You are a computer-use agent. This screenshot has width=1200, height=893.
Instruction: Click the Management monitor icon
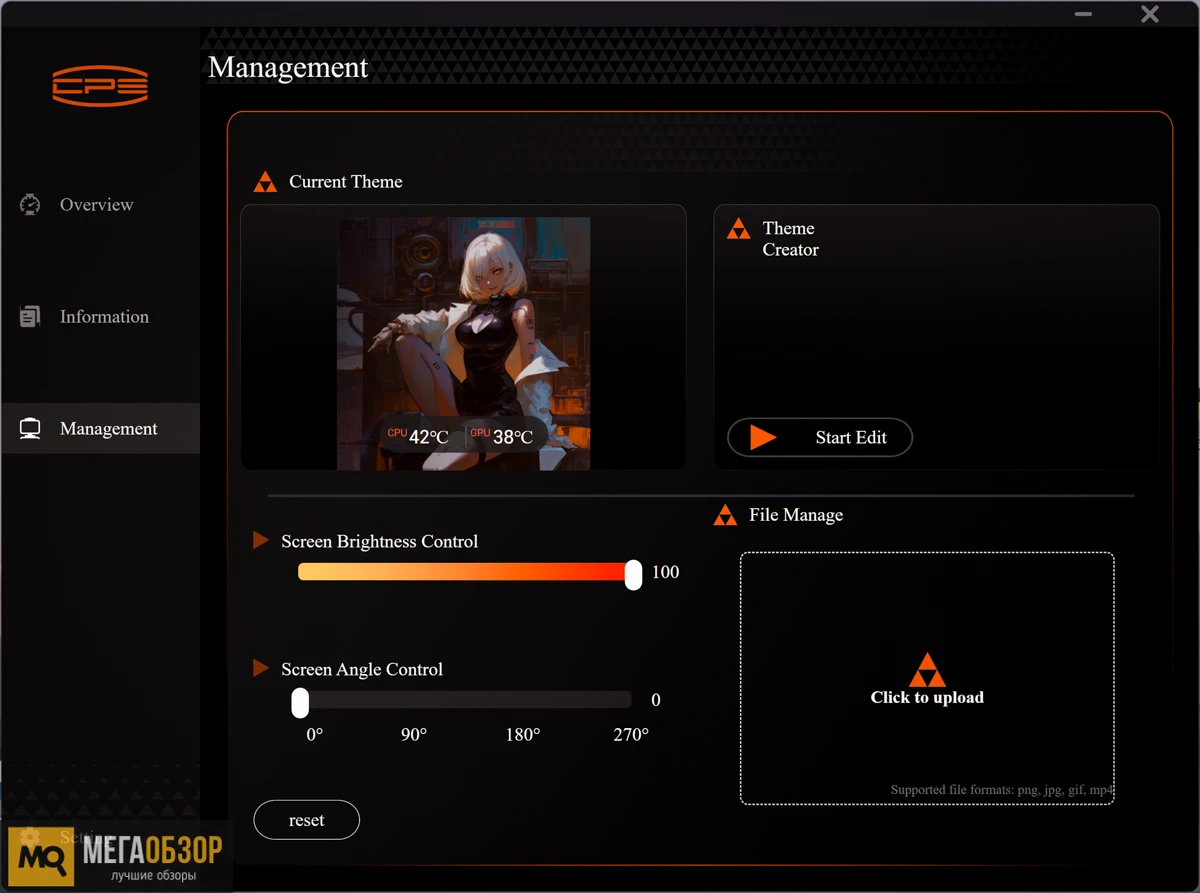30,429
